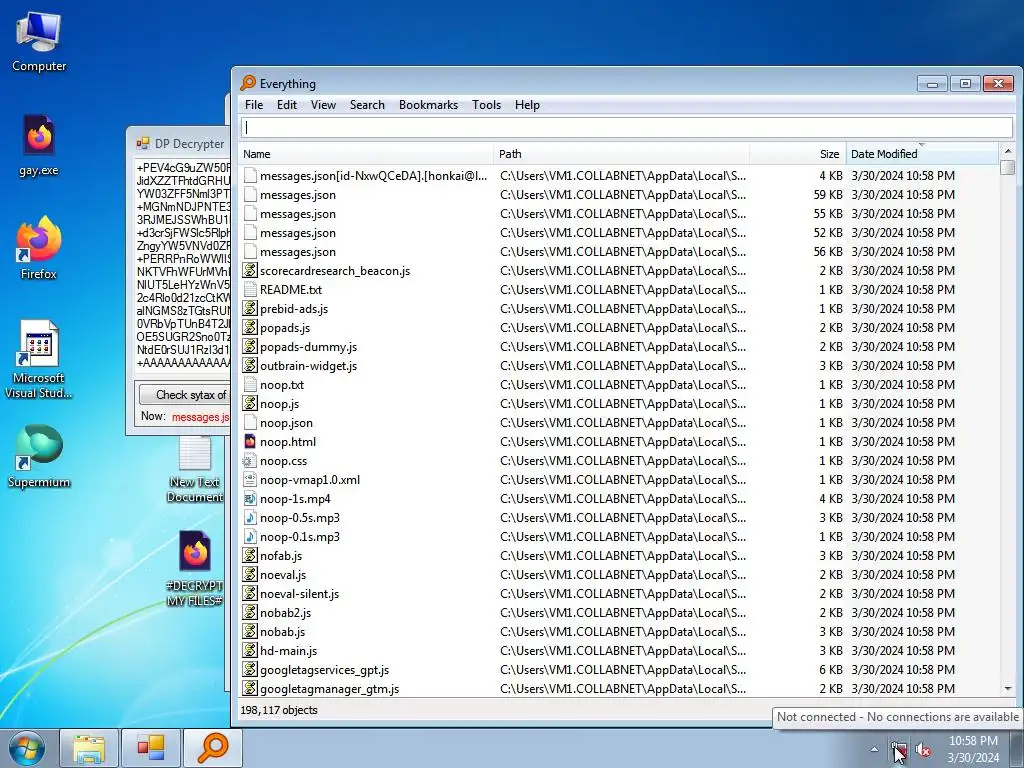This screenshot has height=768, width=1024.
Task: Click Check sytax button in DP Decrypter
Action: click(x=185, y=394)
